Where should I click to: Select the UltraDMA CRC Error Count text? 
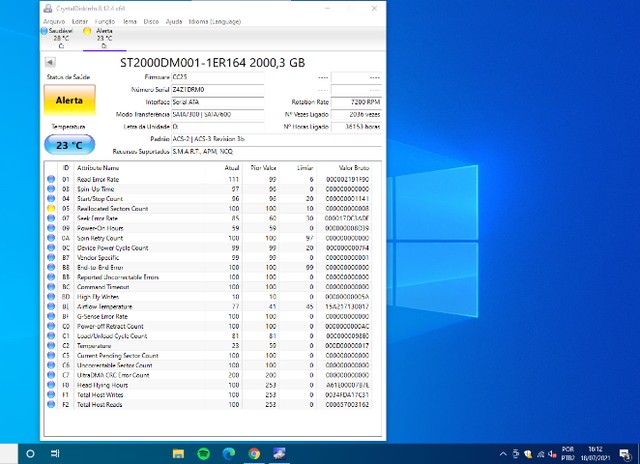coord(113,375)
